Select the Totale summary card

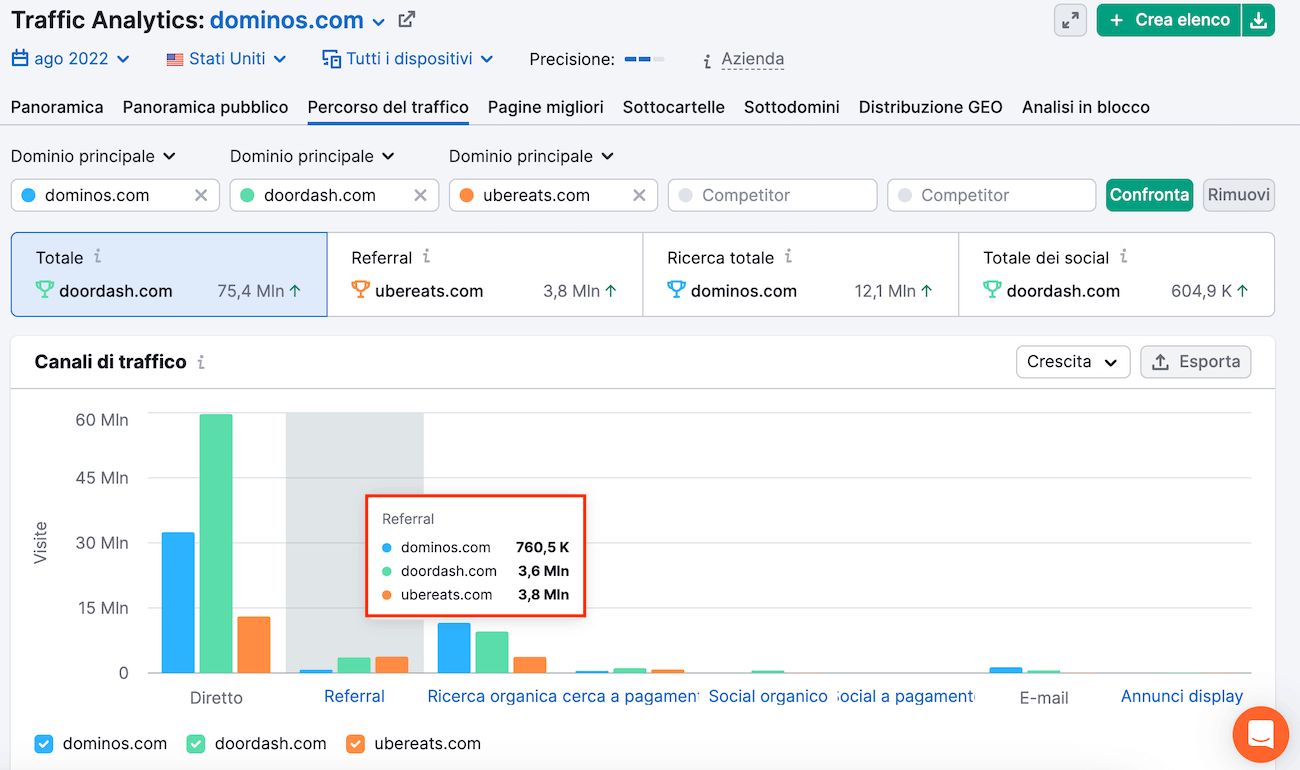[x=169, y=275]
